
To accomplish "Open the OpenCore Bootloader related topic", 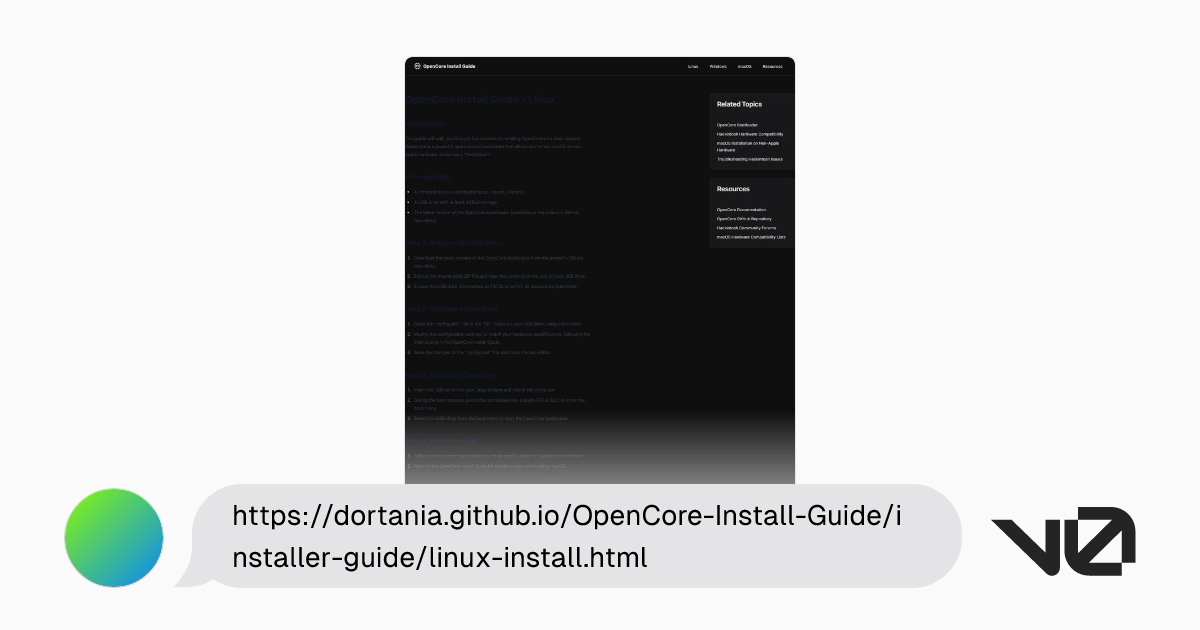I will 737,125.
